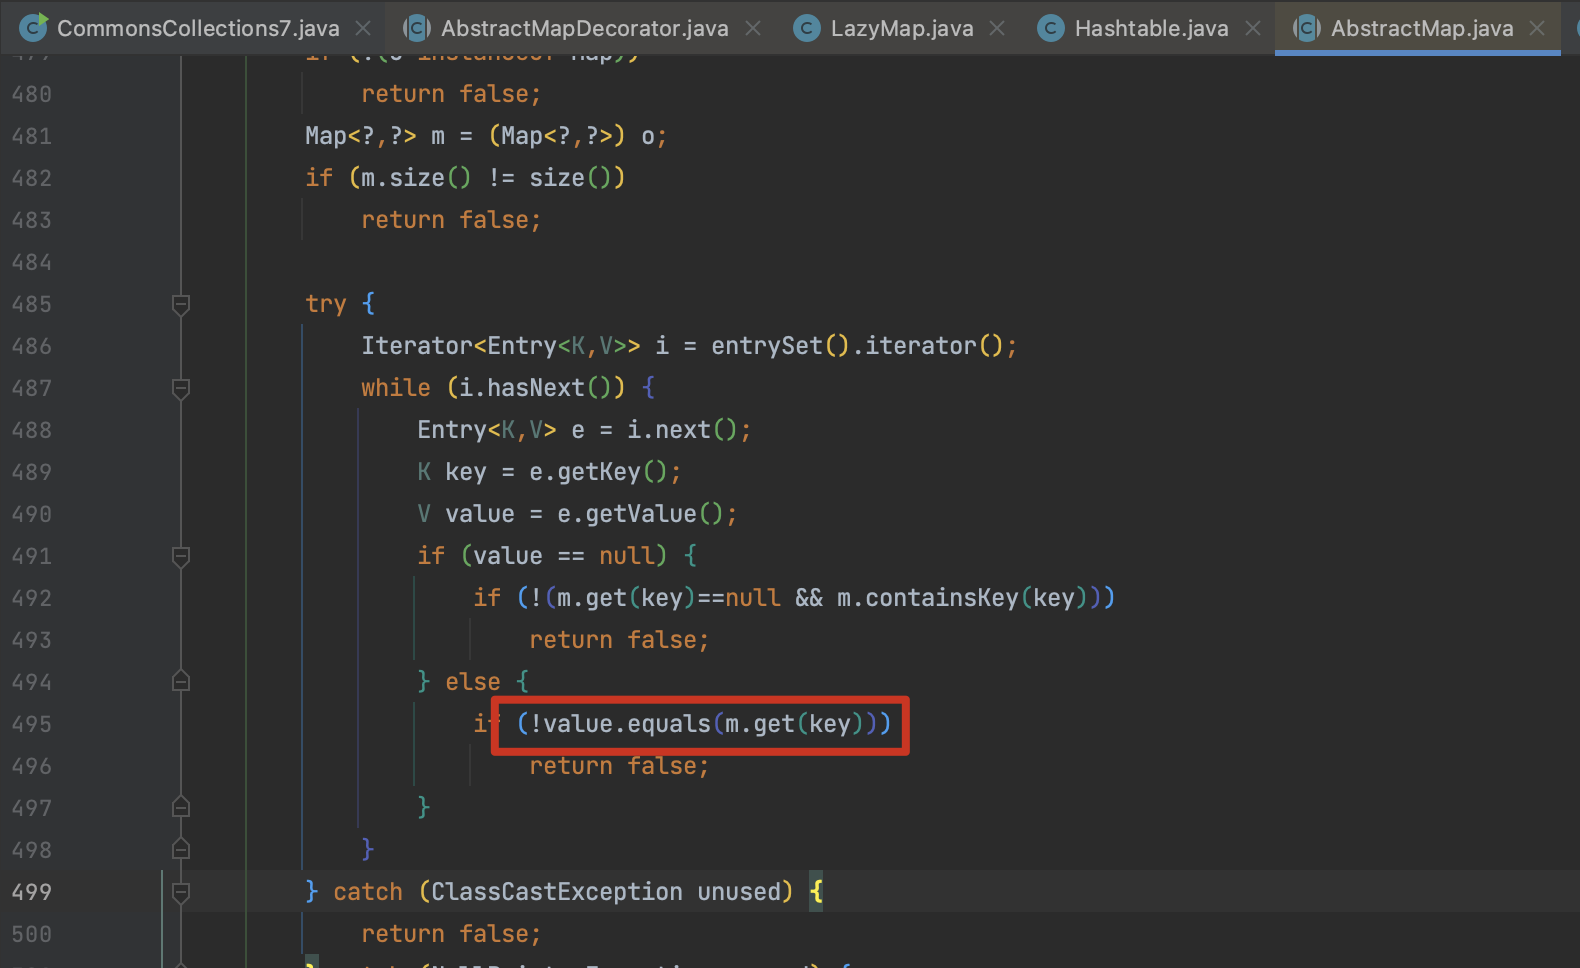Click 'm.containsKey(key)' call
This screenshot has height=968, width=1580.
click(962, 598)
